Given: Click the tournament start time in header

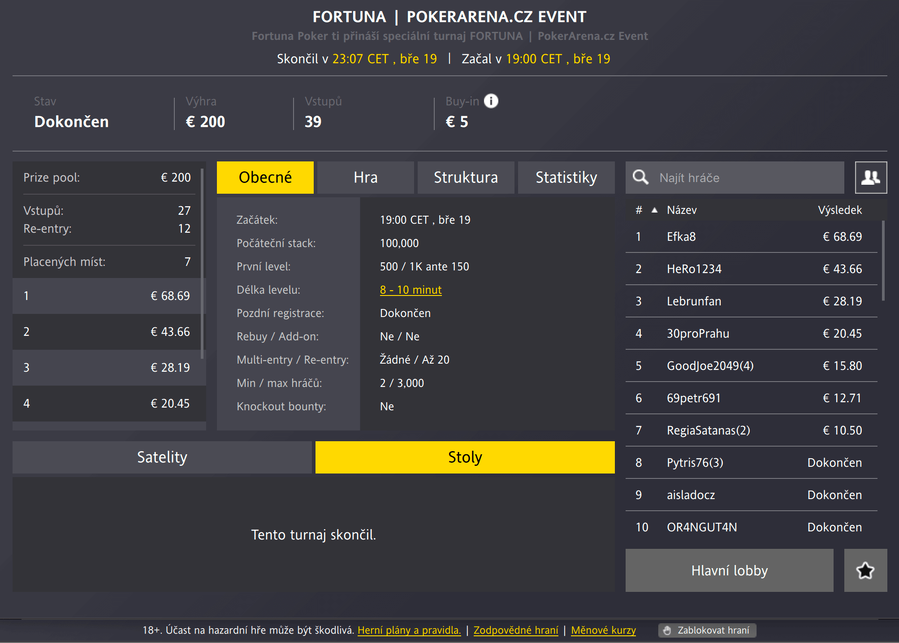Looking at the screenshot, I should point(558,59).
